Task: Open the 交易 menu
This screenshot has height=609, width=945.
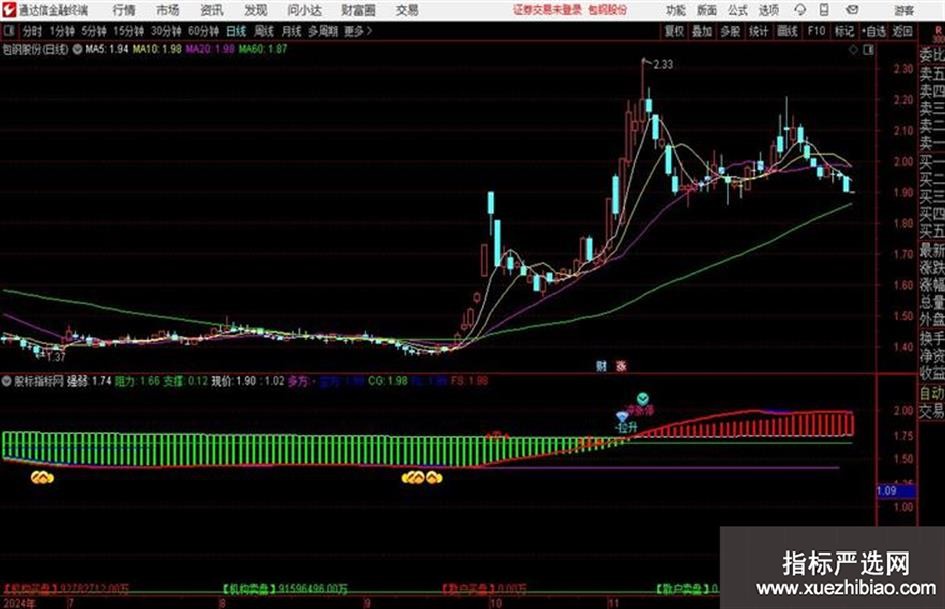Action: pyautogui.click(x=407, y=10)
